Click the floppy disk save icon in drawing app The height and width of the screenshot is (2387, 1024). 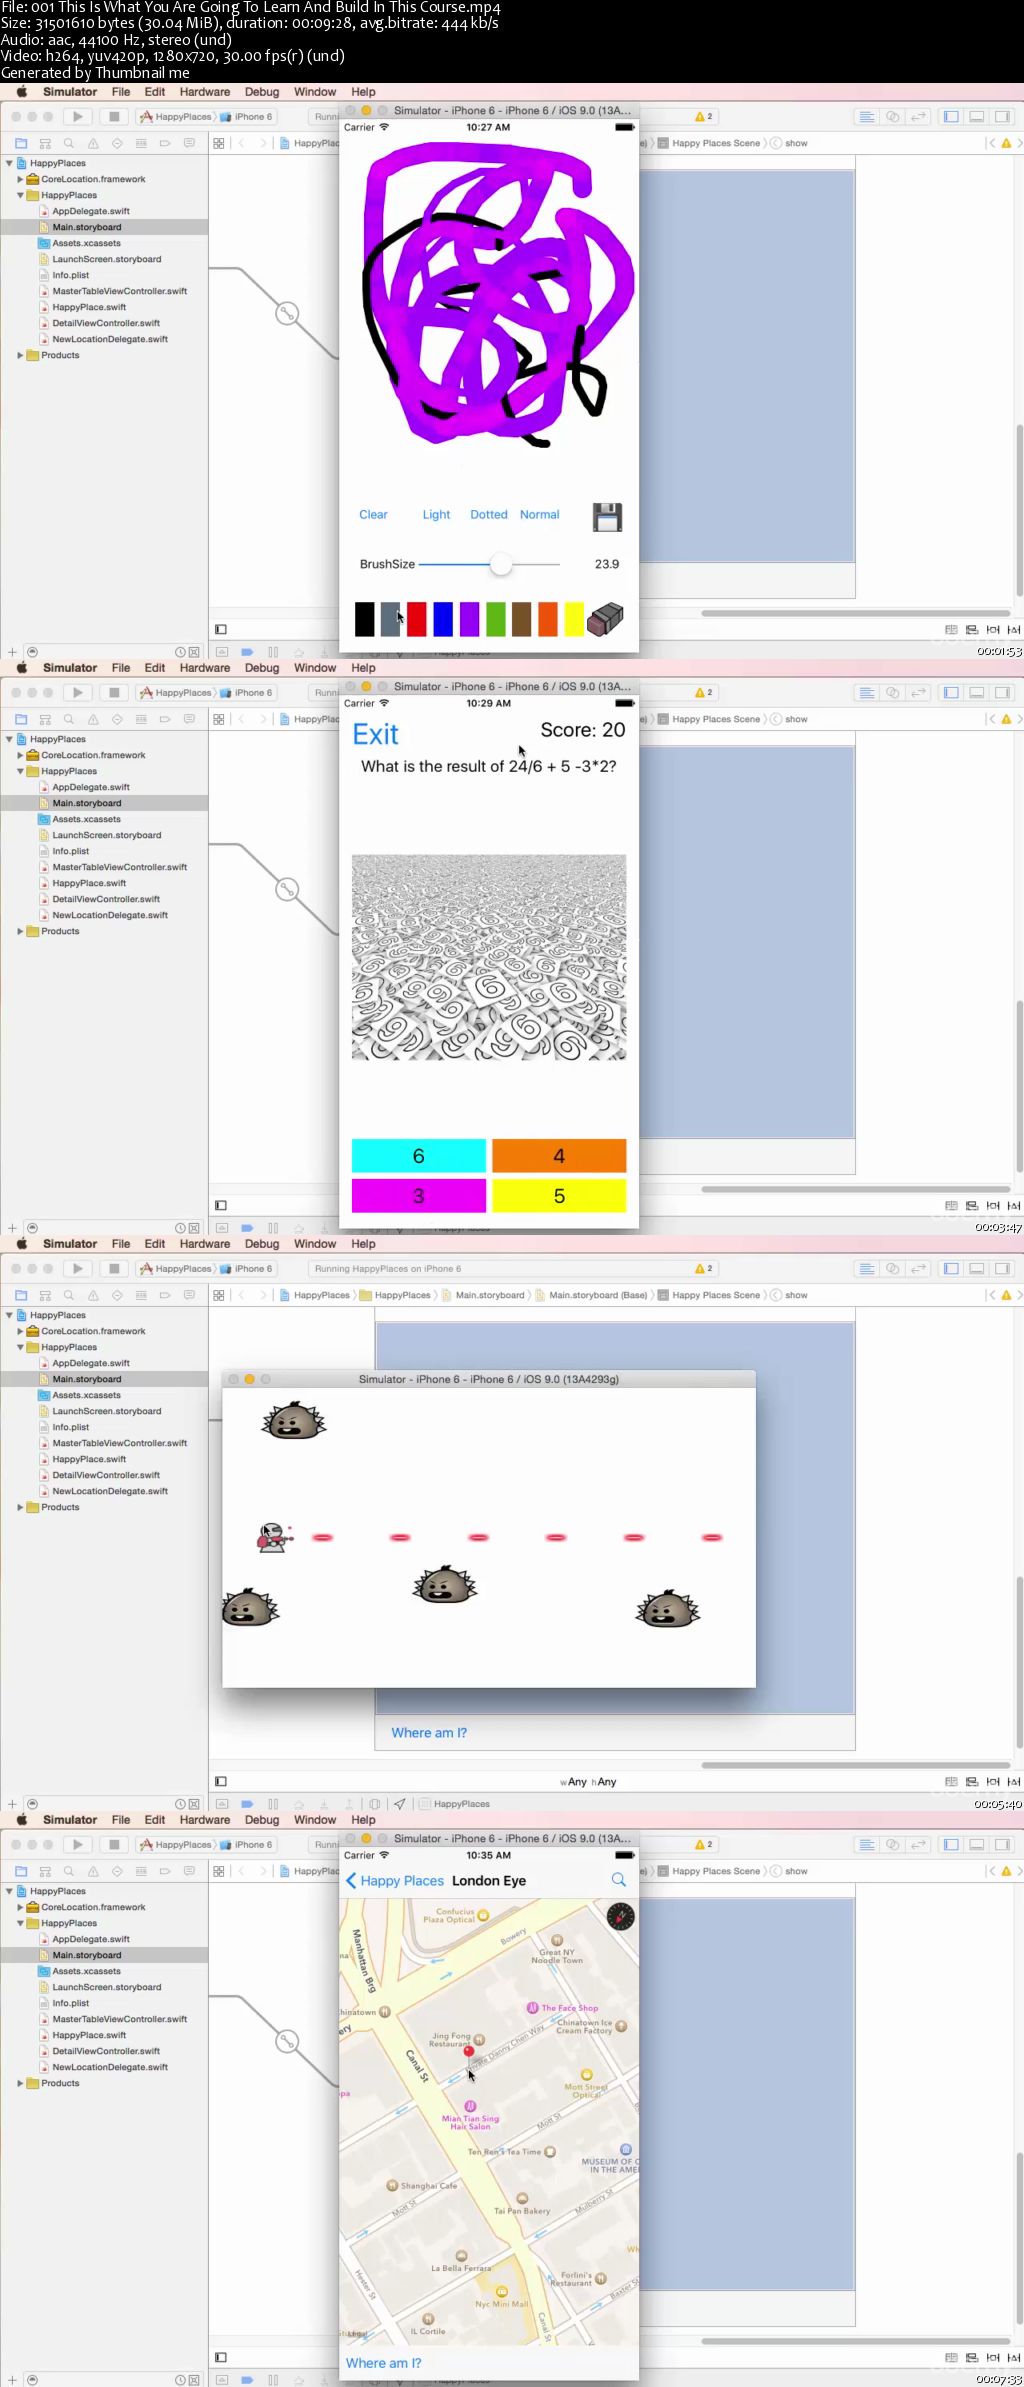tap(607, 517)
